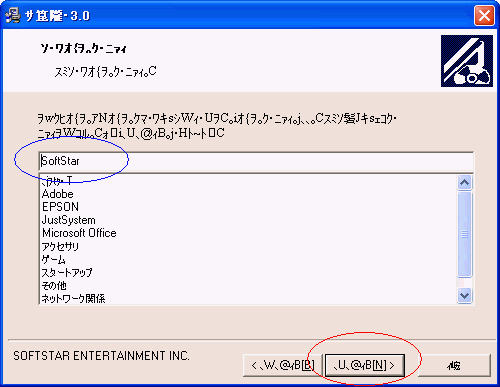Click the setup logo image in header
The height and width of the screenshot is (387, 500).
coord(467,61)
